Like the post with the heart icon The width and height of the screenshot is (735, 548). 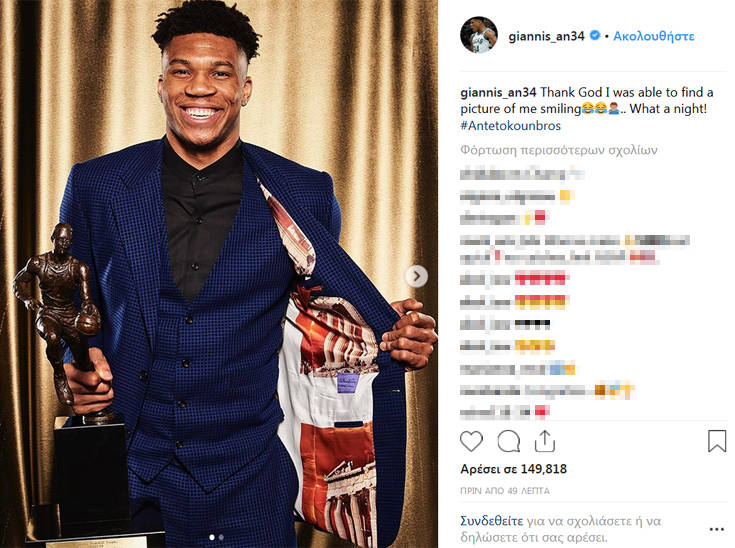(x=471, y=441)
